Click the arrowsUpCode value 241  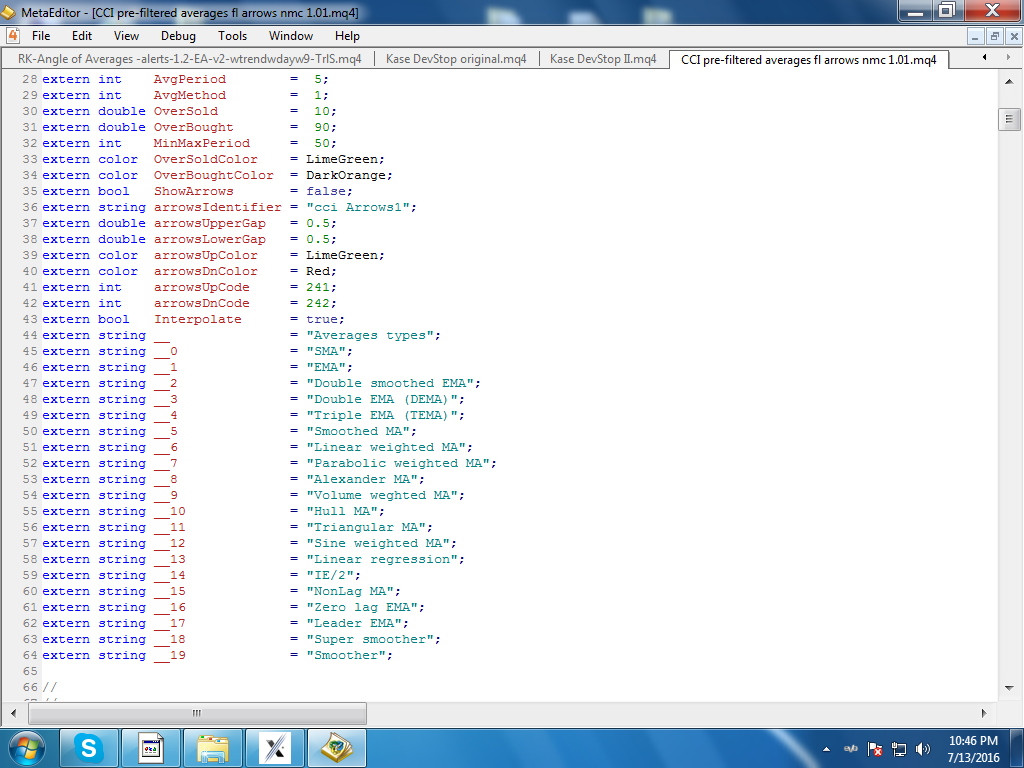[x=318, y=287]
